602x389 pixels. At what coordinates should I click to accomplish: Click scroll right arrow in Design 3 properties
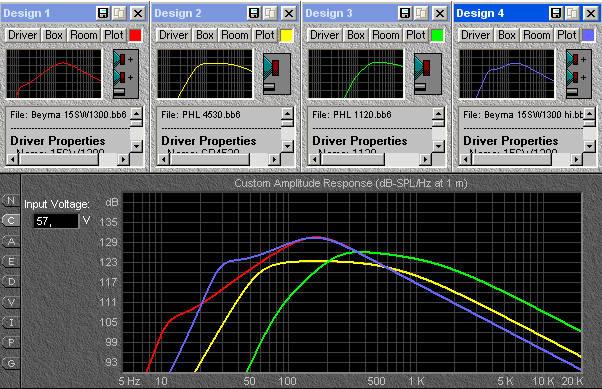pyautogui.click(x=425, y=159)
